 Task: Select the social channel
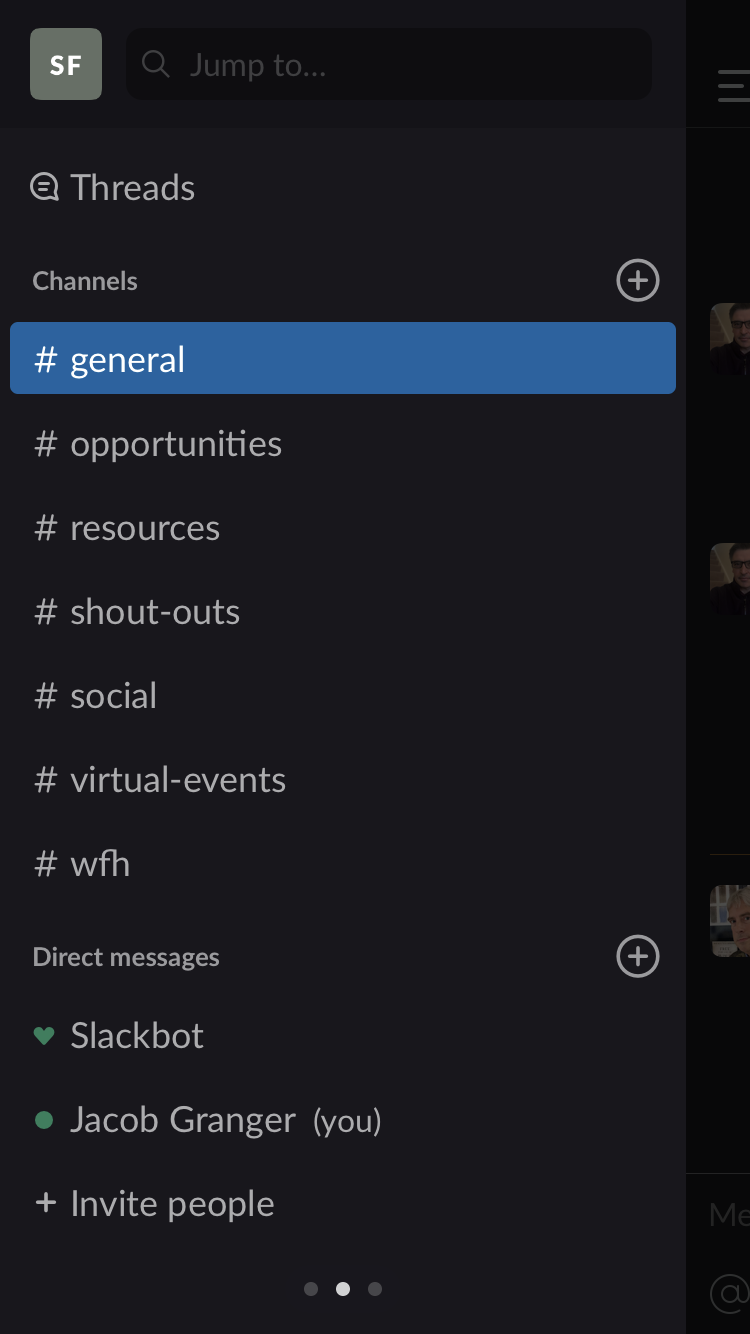[113, 696]
